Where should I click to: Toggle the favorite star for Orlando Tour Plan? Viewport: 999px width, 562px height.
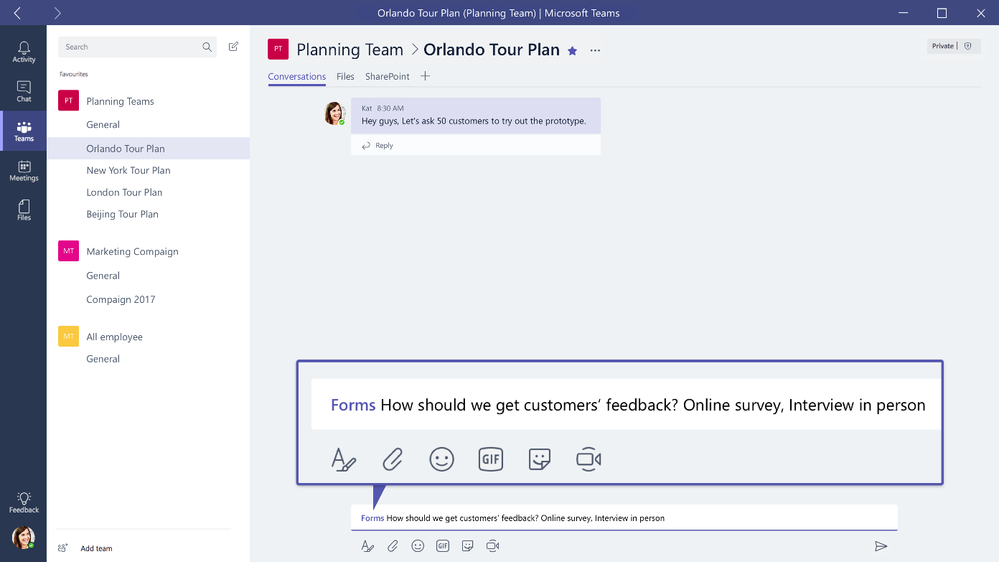(572, 51)
